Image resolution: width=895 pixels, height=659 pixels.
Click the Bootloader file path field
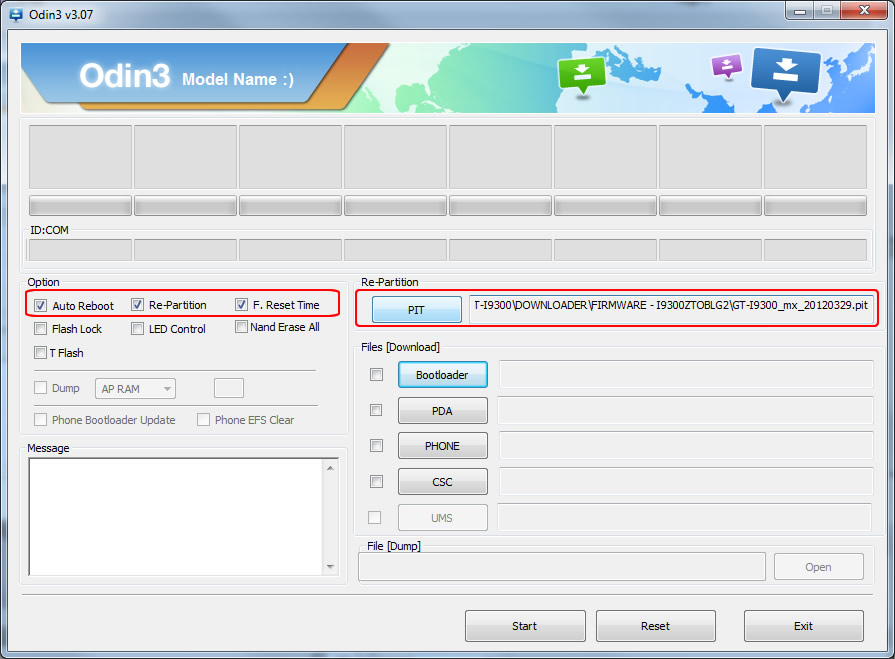point(686,374)
